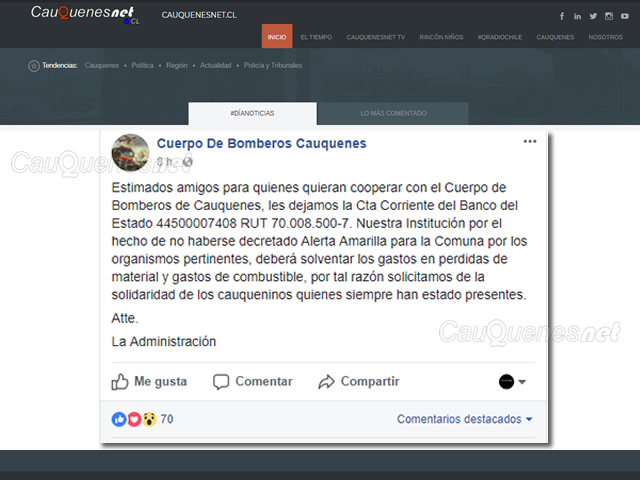Click the Comentar speech bubble button
The image size is (640, 480).
pyautogui.click(x=253, y=382)
